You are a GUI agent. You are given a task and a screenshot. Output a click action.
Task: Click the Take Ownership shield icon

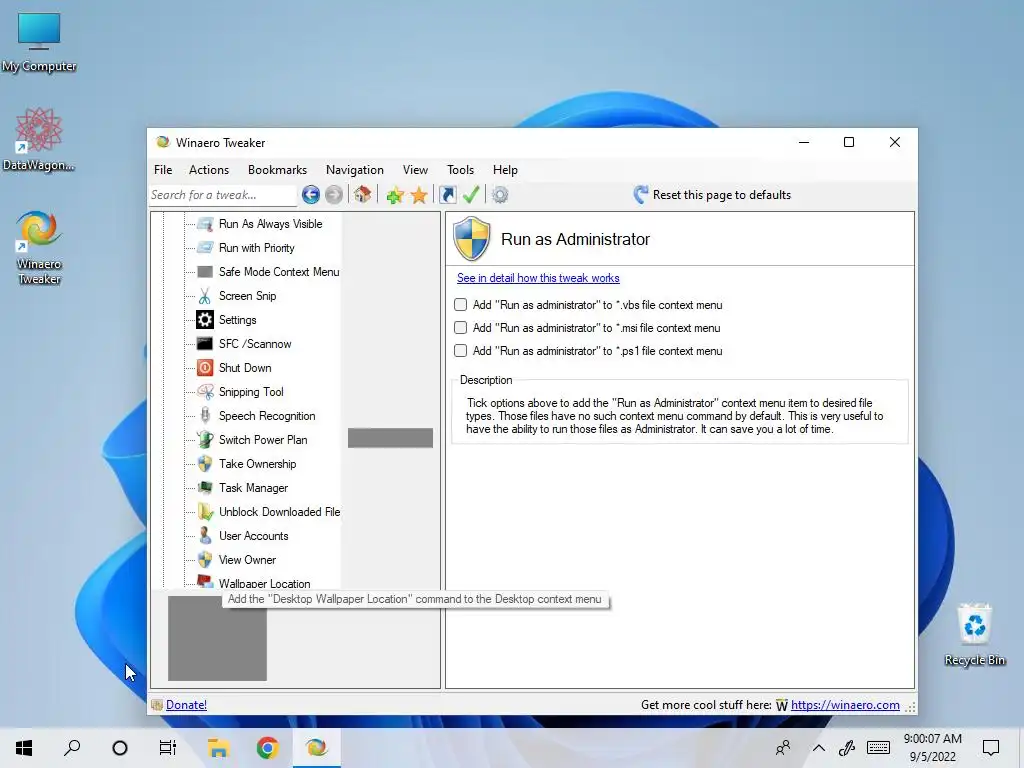[205, 464]
